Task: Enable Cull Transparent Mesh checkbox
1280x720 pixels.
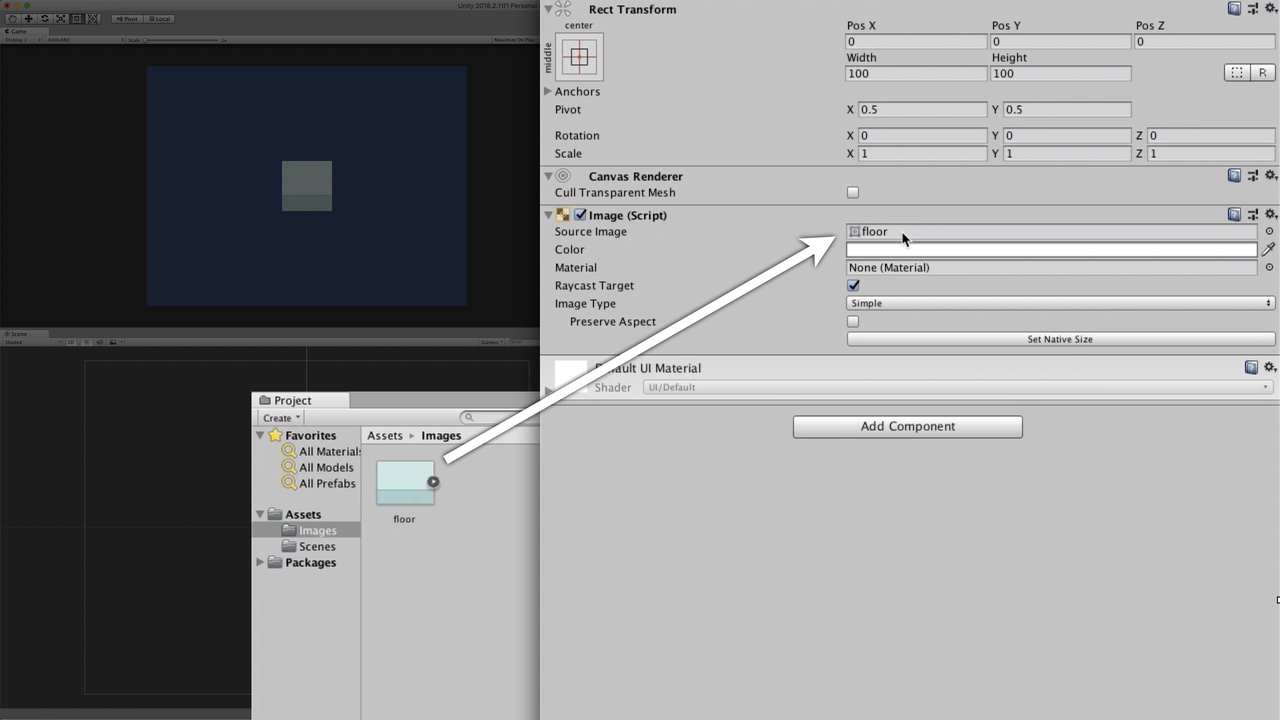Action: coord(853,192)
